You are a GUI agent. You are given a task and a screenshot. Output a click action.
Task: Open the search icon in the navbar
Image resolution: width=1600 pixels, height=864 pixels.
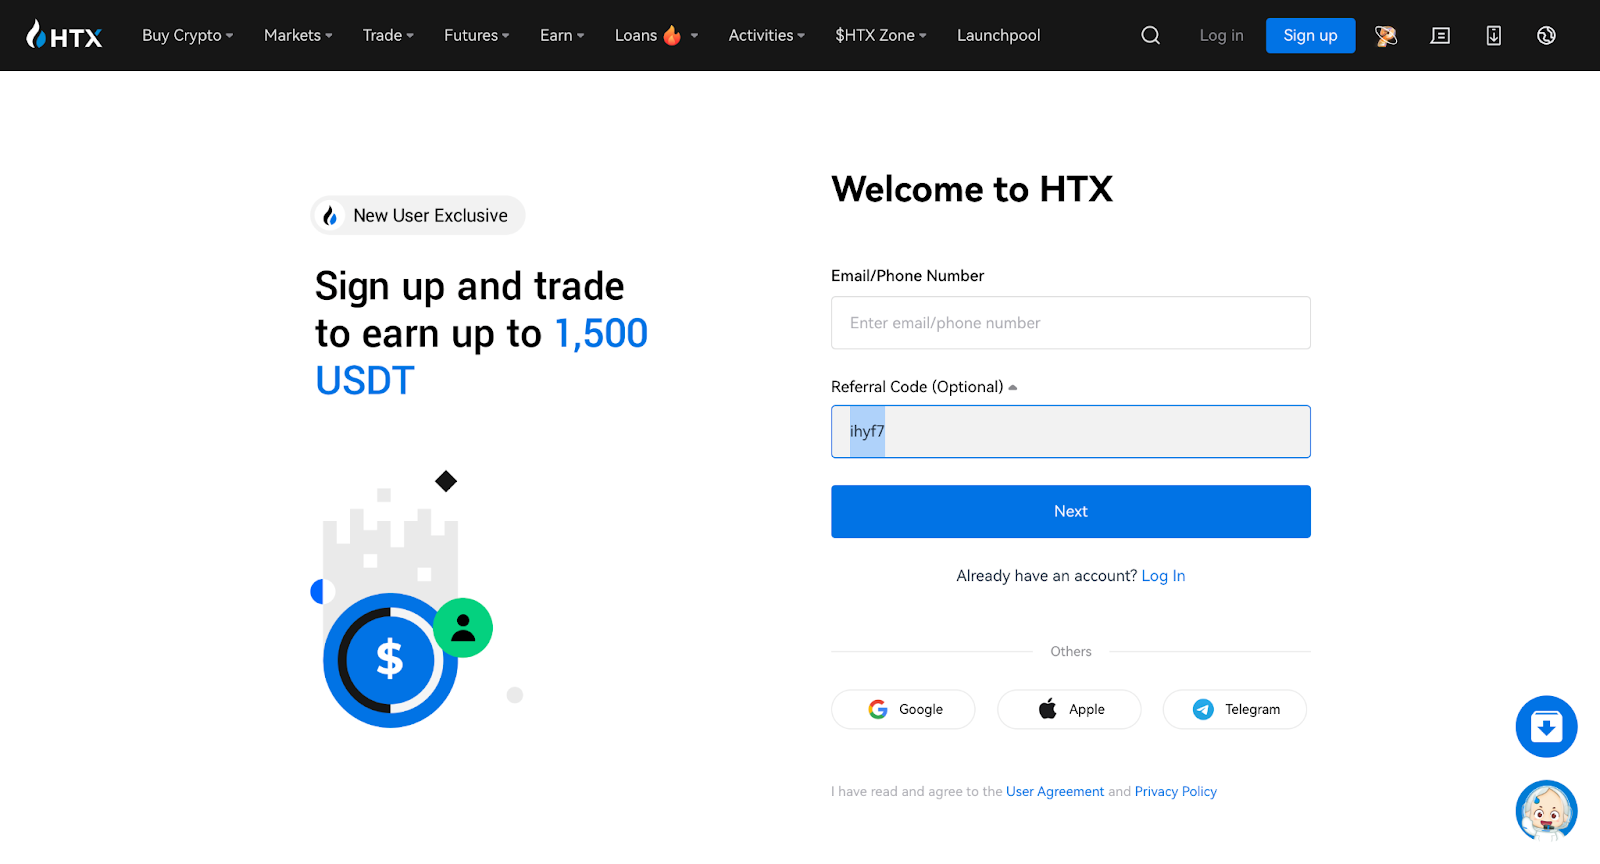[1149, 35]
